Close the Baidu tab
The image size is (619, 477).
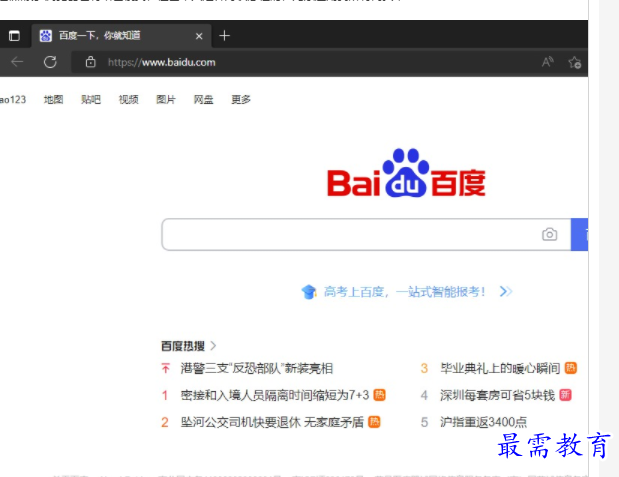199,36
